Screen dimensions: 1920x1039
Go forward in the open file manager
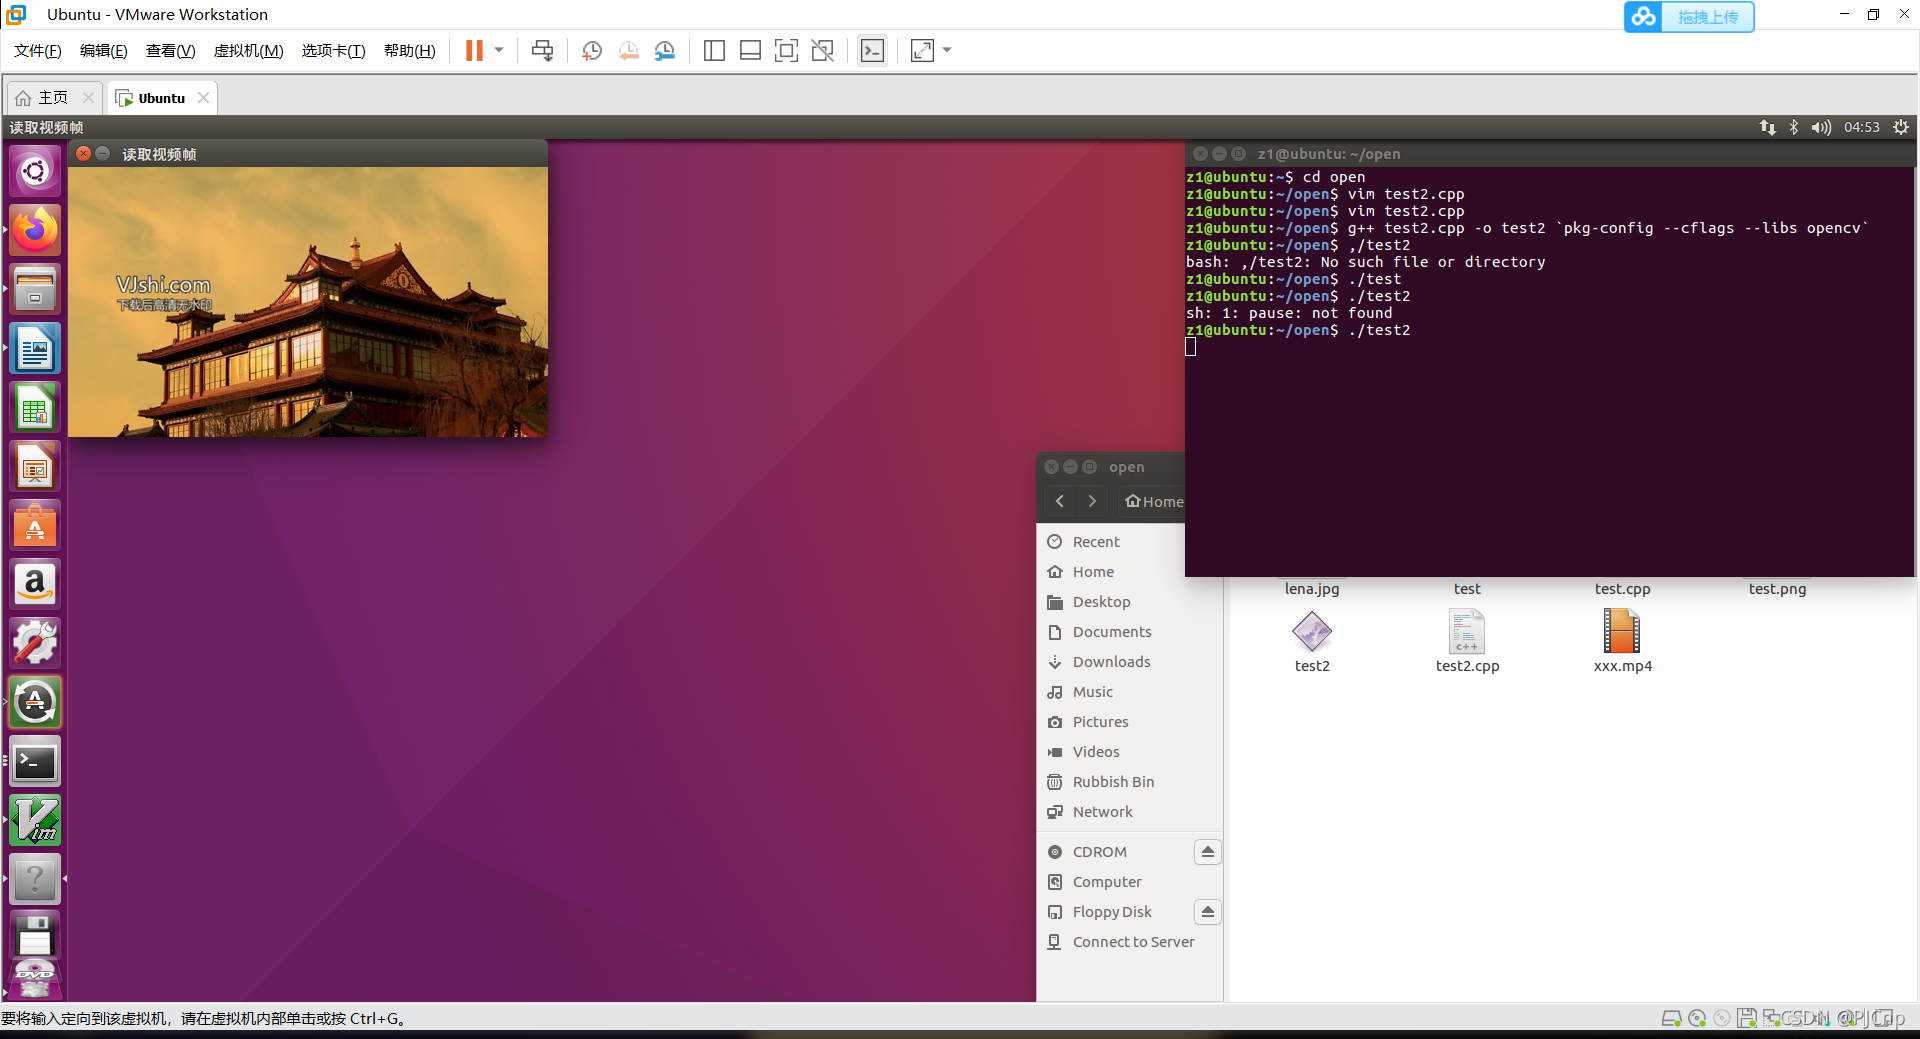point(1092,501)
